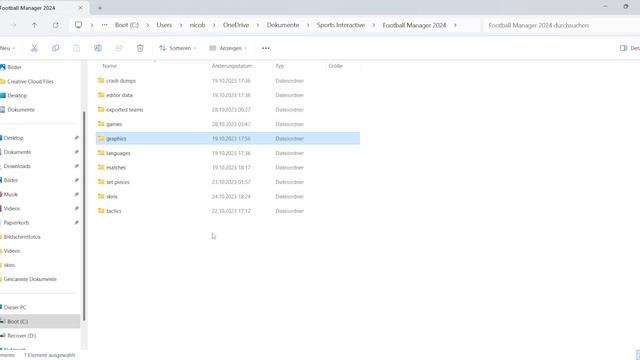This screenshot has width=640, height=360.
Task: Expand chevron after Dokumente breadcrumb
Action: (308, 25)
